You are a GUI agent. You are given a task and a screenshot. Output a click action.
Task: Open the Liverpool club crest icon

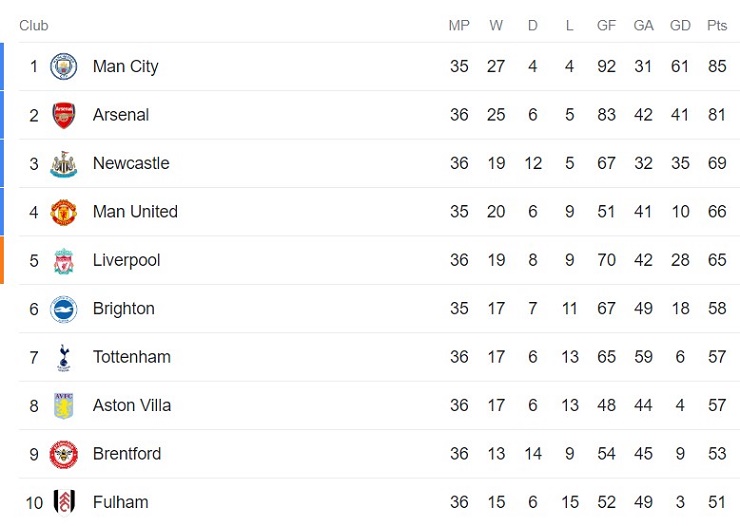tap(64, 261)
